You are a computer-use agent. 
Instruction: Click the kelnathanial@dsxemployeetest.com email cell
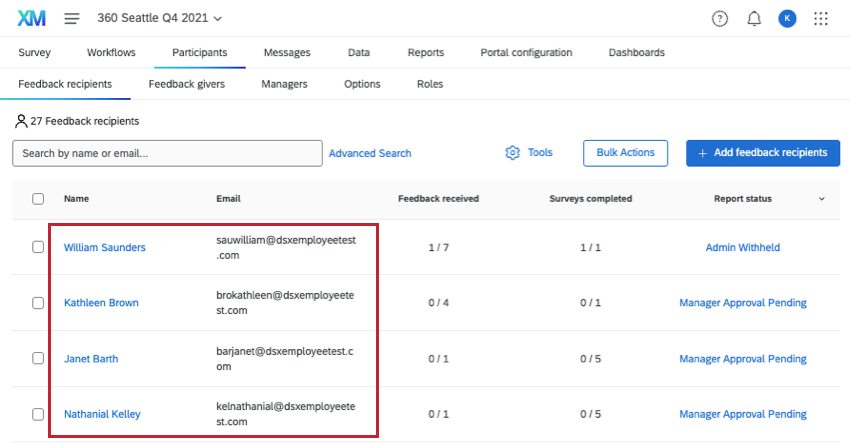286,414
